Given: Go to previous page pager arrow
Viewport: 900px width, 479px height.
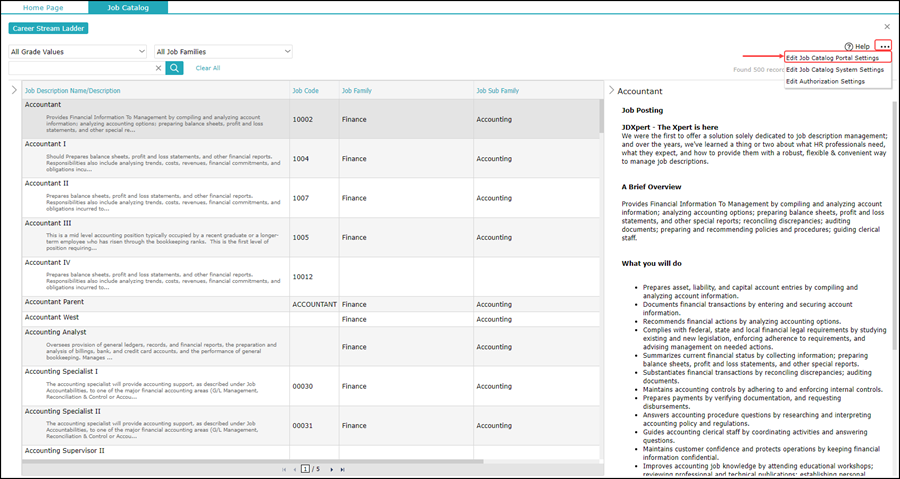Looking at the screenshot, I should (295, 469).
